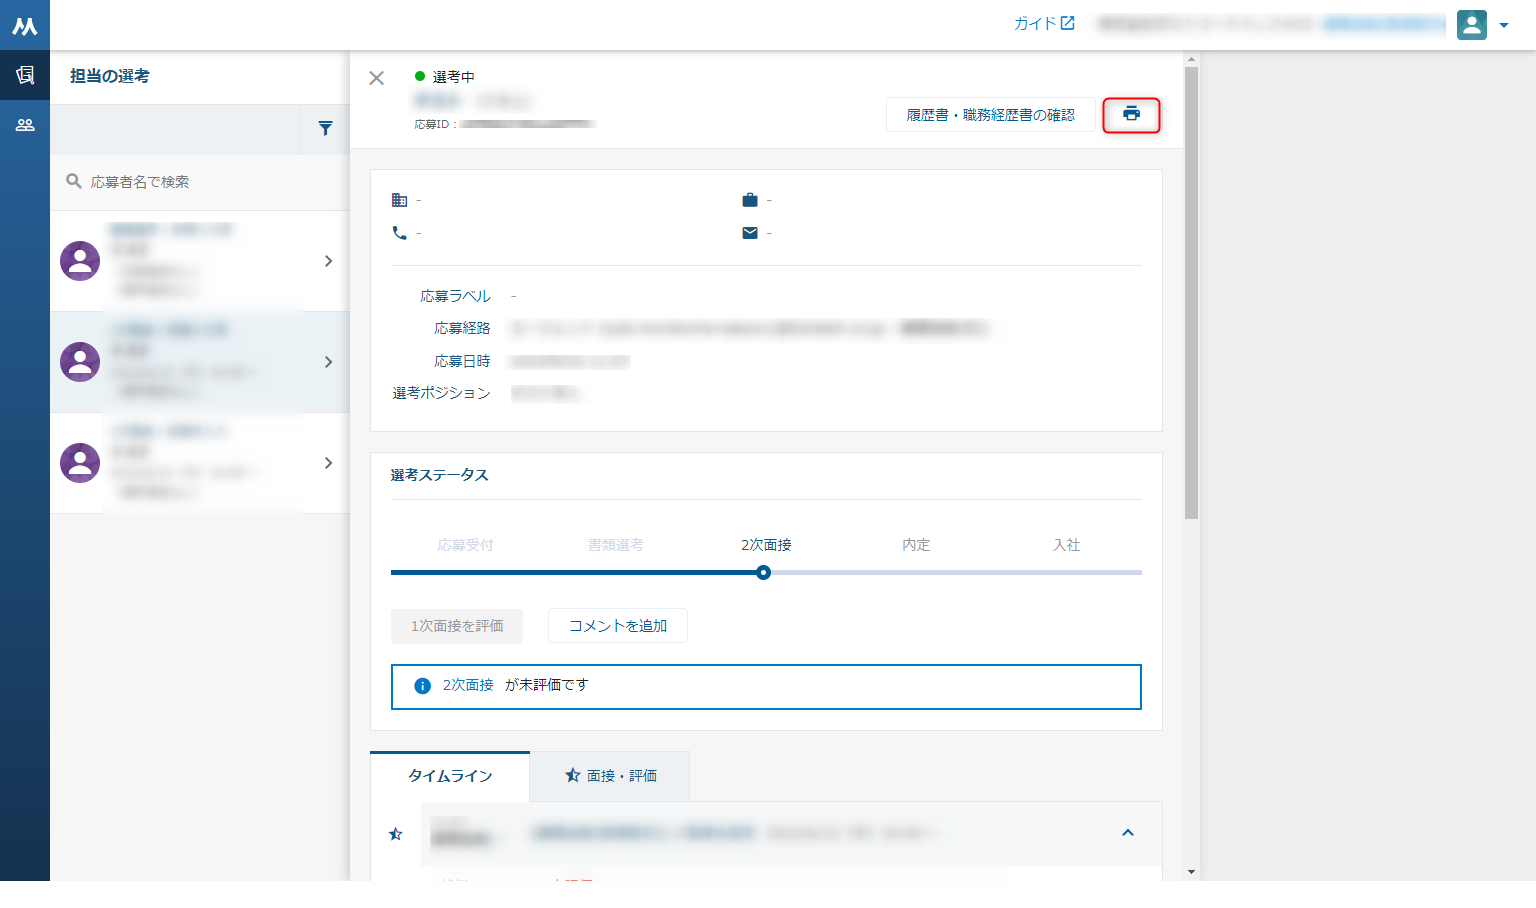Click the scrollbar up arrow
Image resolution: width=1536 pixels, height=908 pixels.
pyautogui.click(x=1191, y=59)
